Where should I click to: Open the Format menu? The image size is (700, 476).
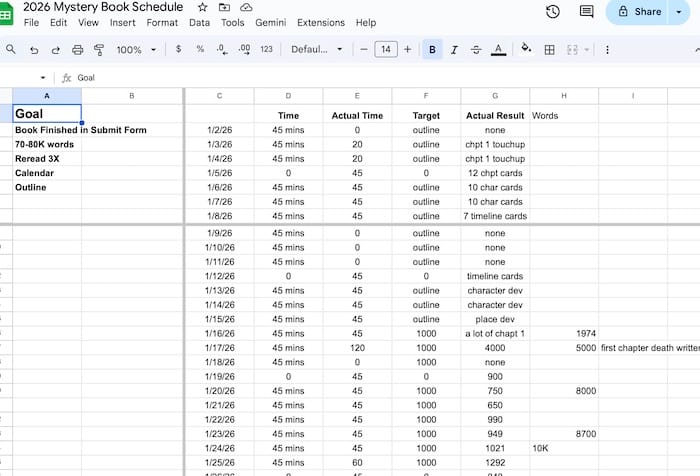point(162,22)
